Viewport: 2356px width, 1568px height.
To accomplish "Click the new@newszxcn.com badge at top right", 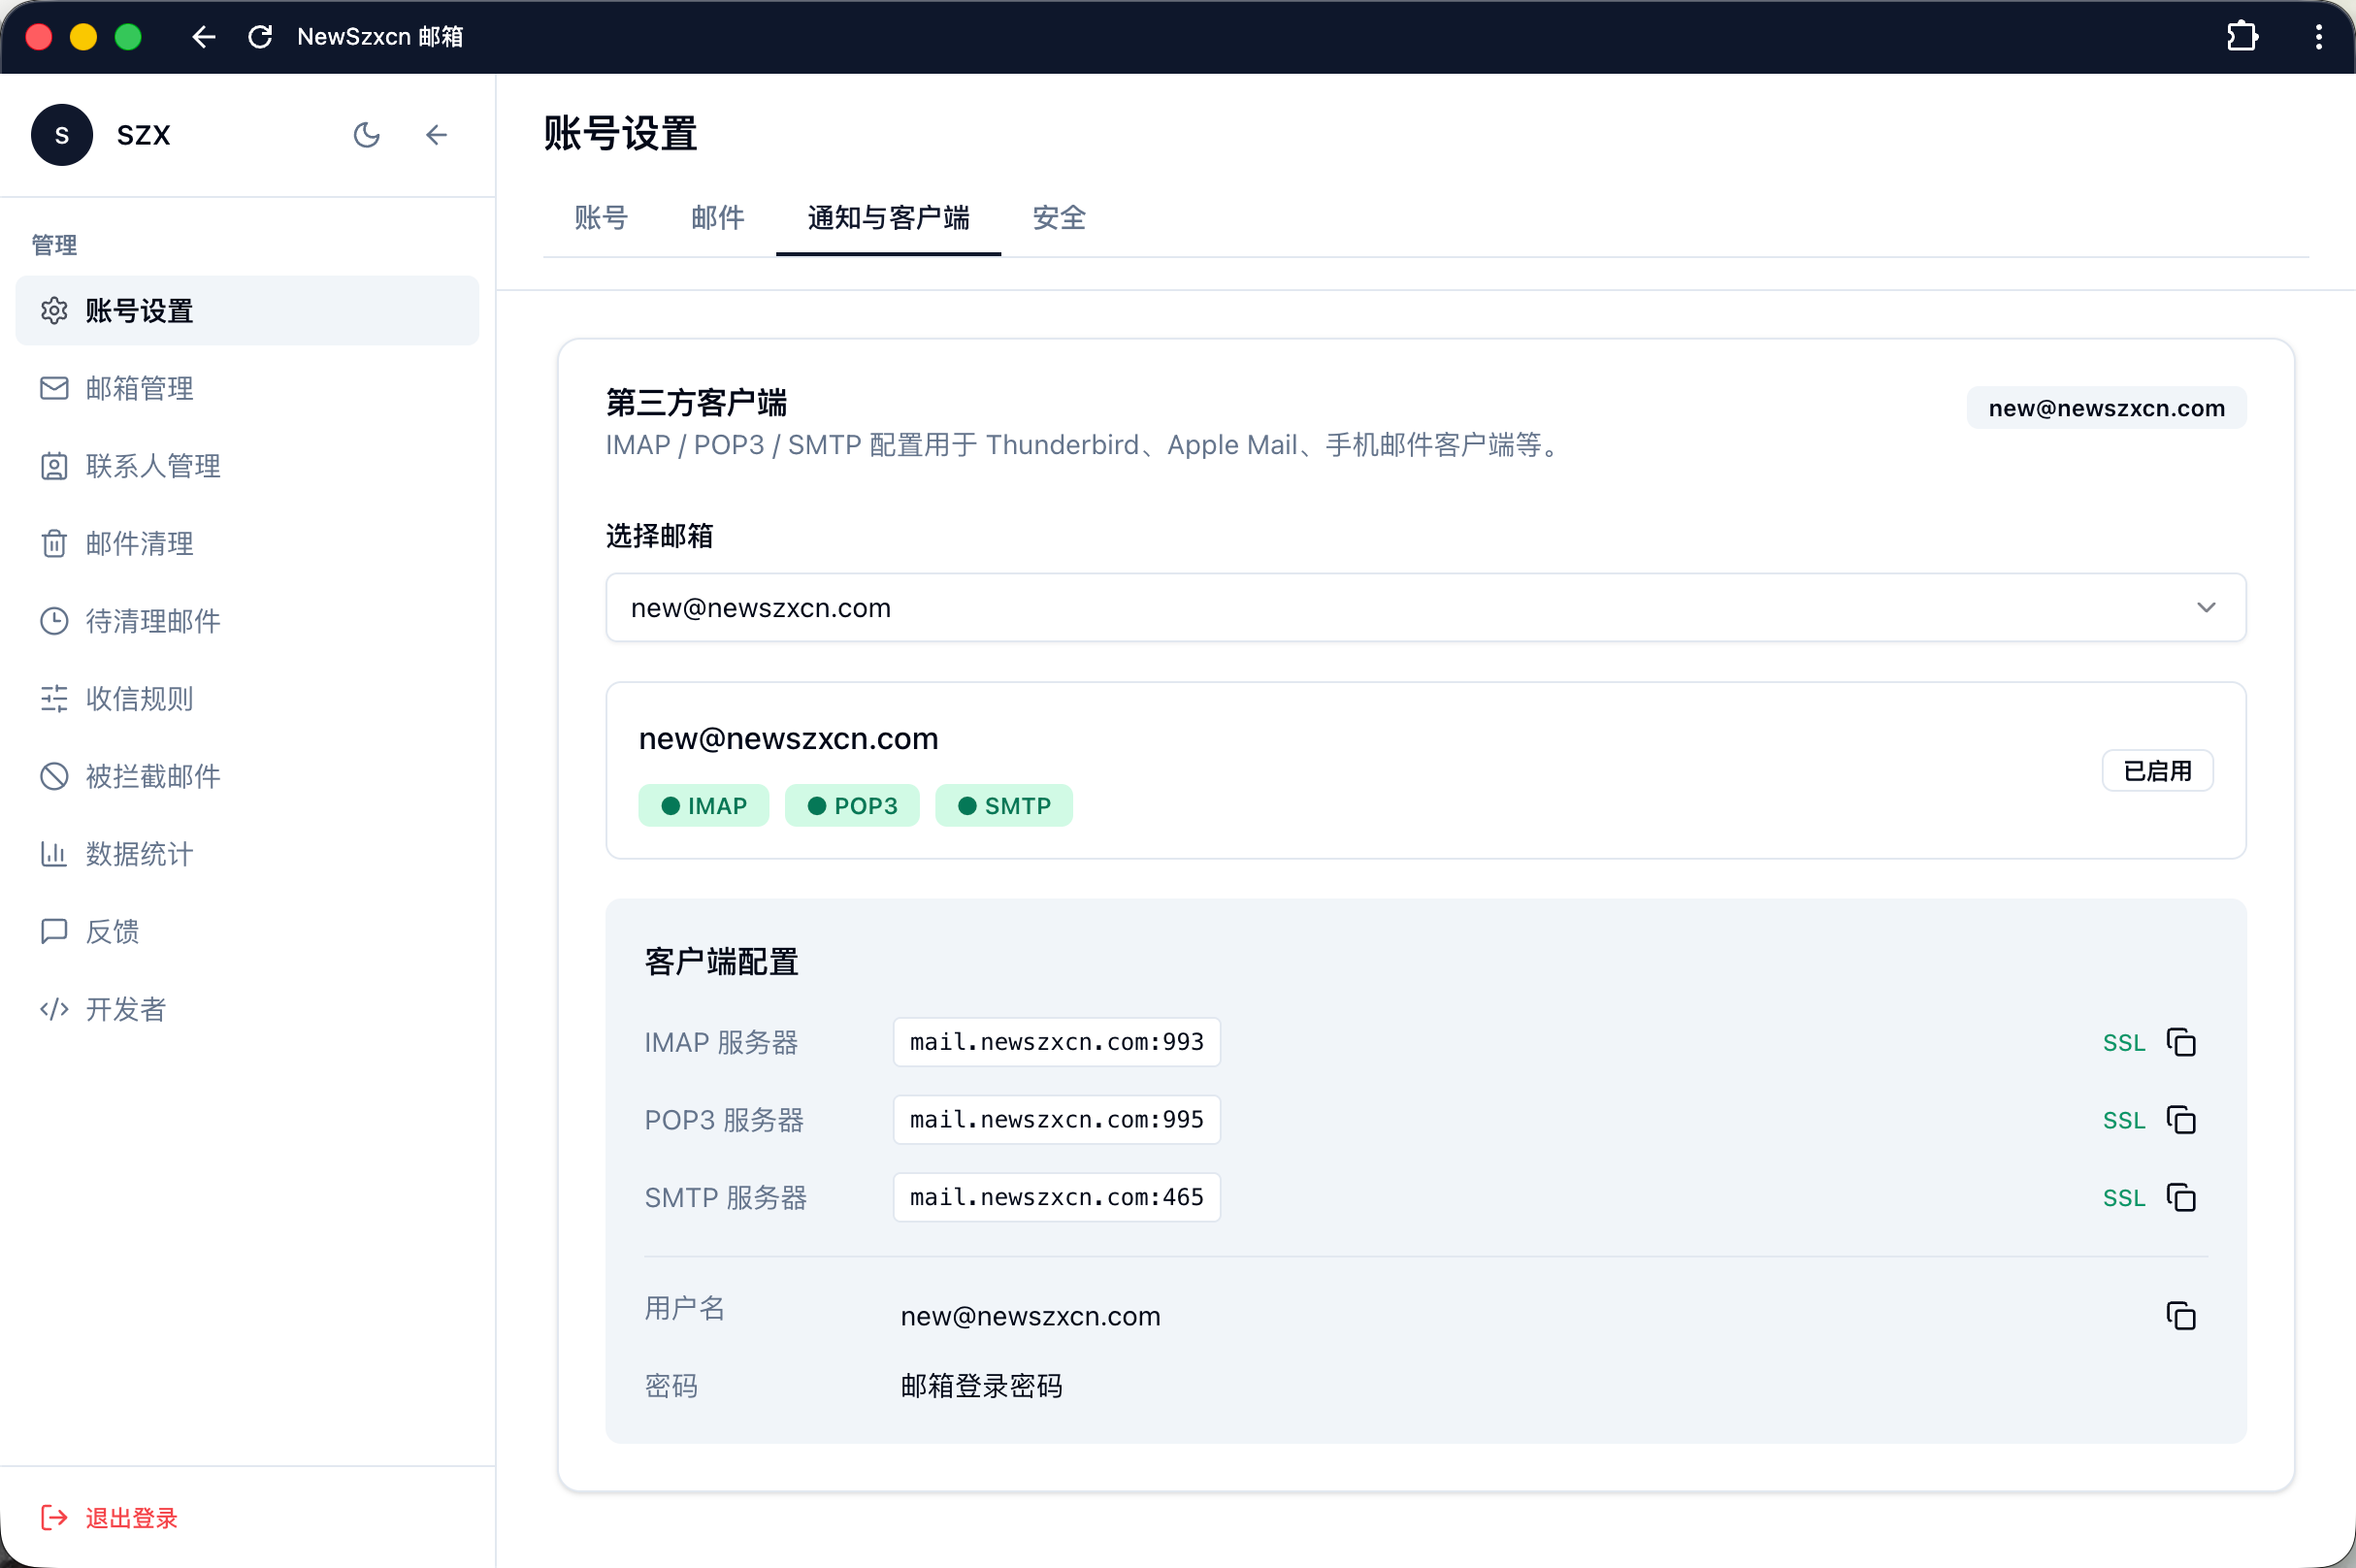I will click(2106, 408).
